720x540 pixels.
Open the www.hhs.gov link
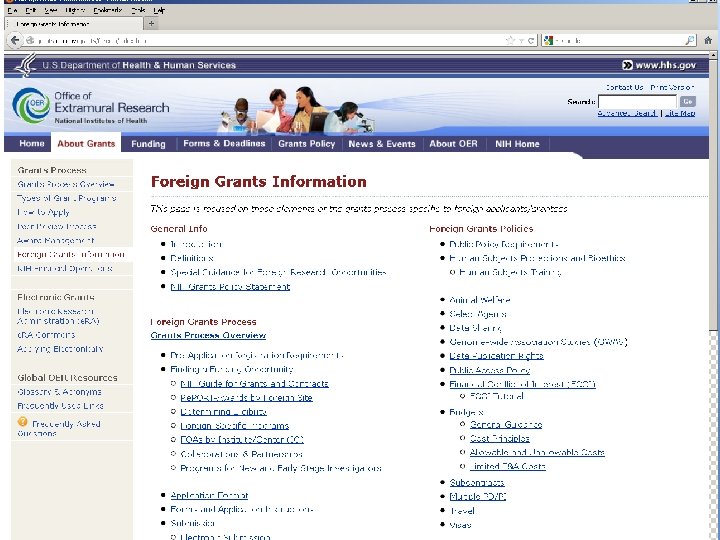coord(659,65)
